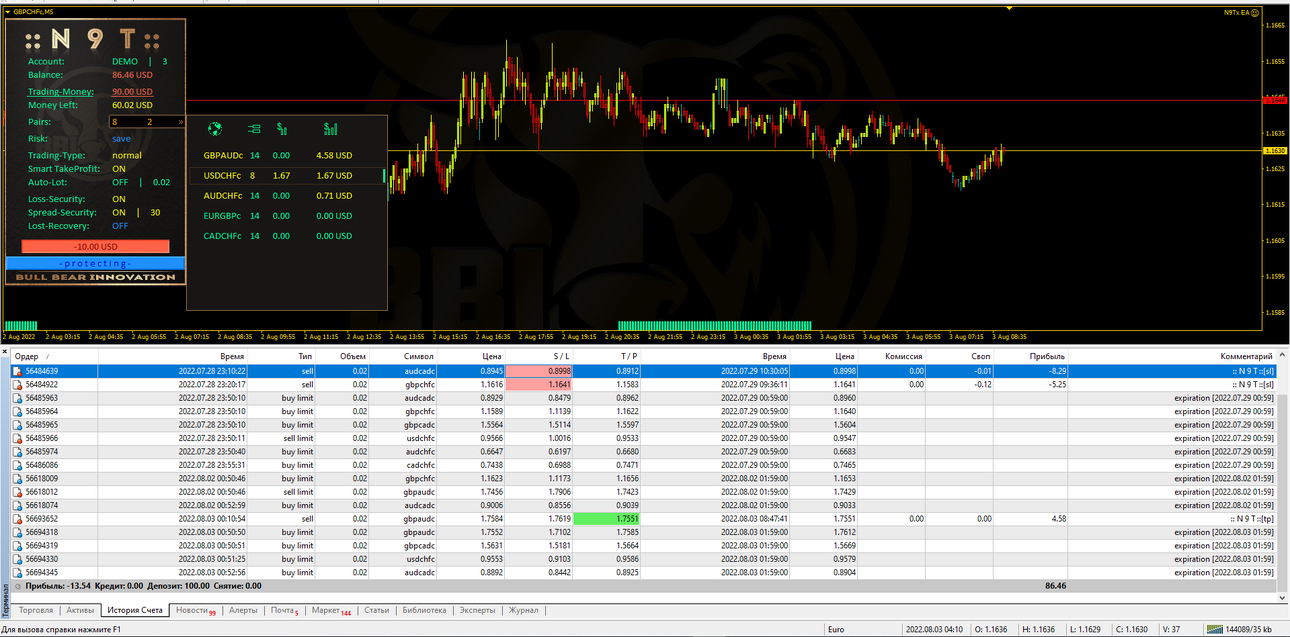
Task: Click the small circle icon beside Прибыль summary
Action: pos(17,586)
